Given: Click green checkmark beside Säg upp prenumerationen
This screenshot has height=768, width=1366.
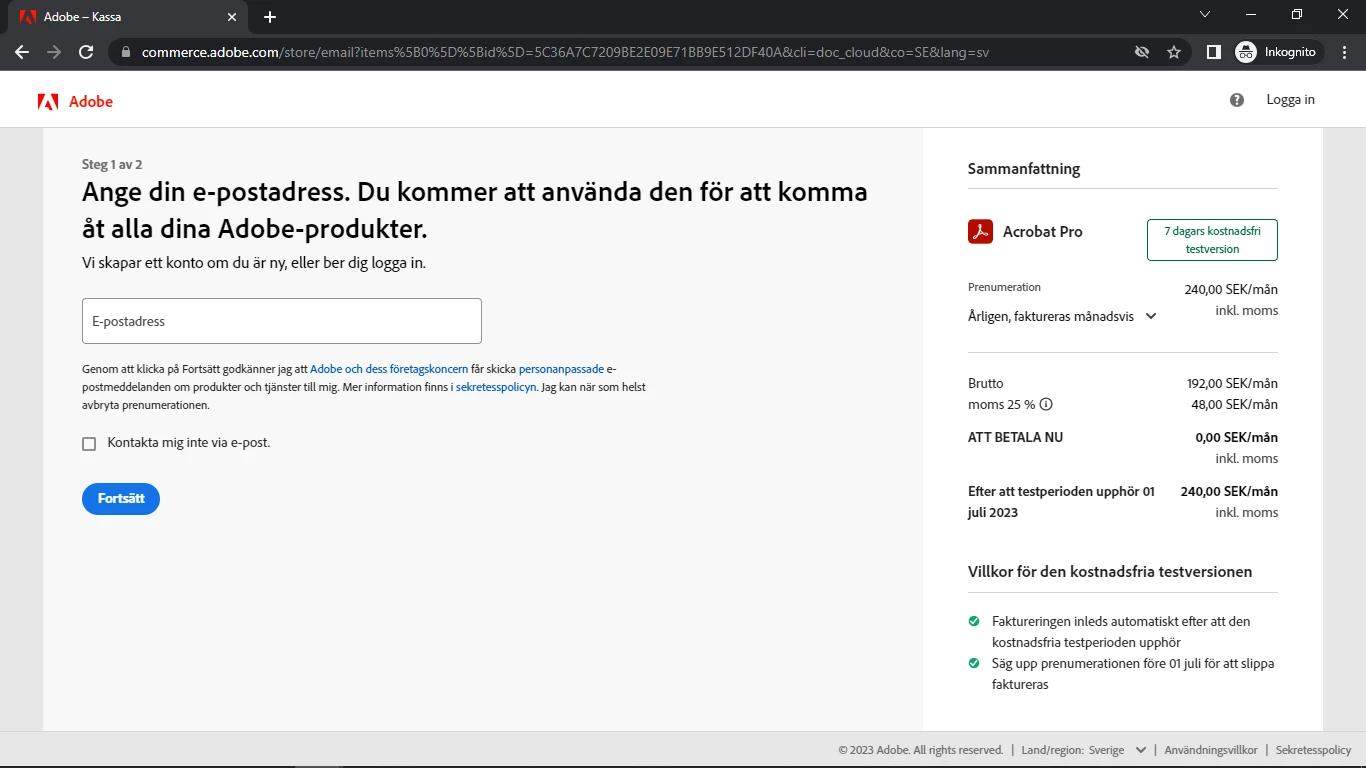Looking at the screenshot, I should coord(974,663).
